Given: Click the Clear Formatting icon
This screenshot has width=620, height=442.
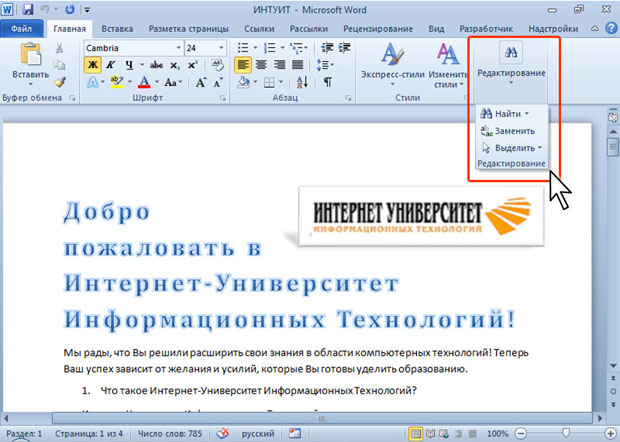Looking at the screenshot, I should [217, 65].
